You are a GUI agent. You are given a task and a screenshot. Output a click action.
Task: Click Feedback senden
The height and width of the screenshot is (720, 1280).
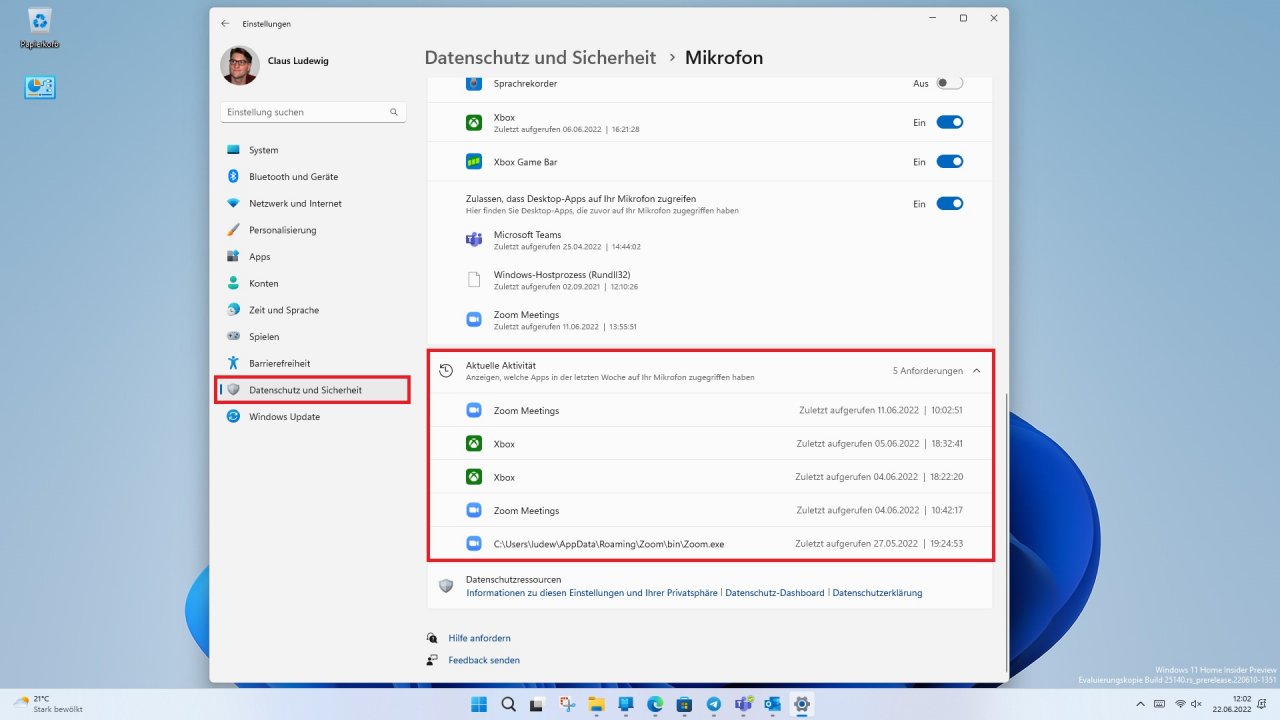[x=484, y=660]
